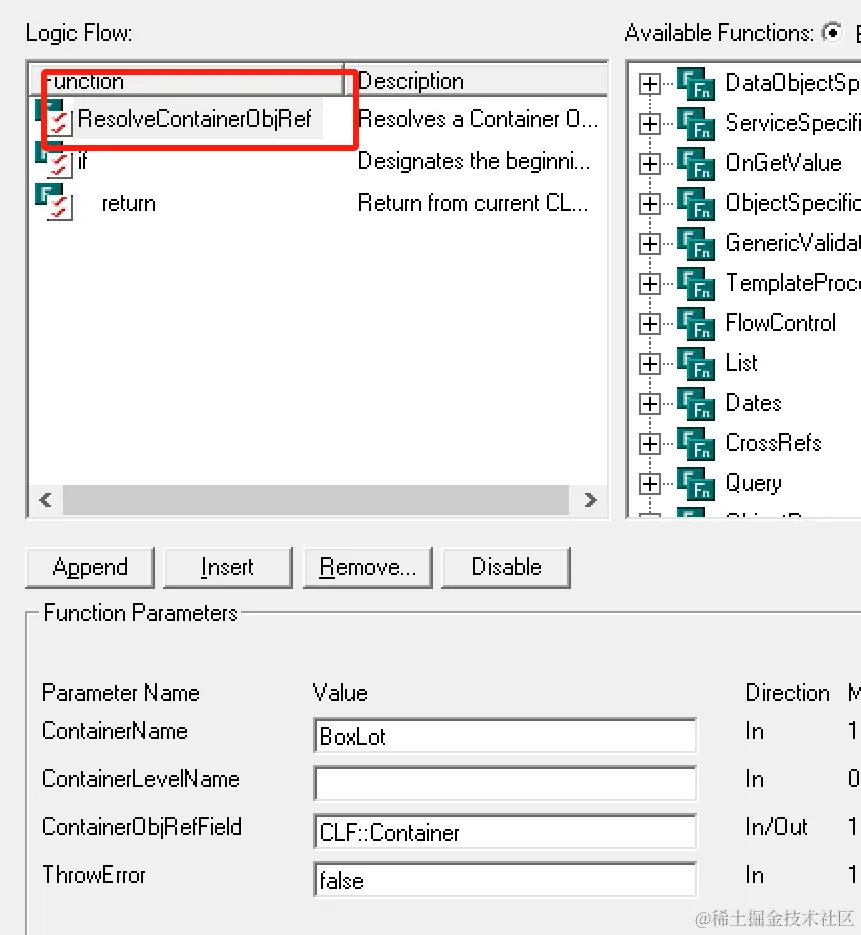Select the Available Functions radio button

(832, 32)
